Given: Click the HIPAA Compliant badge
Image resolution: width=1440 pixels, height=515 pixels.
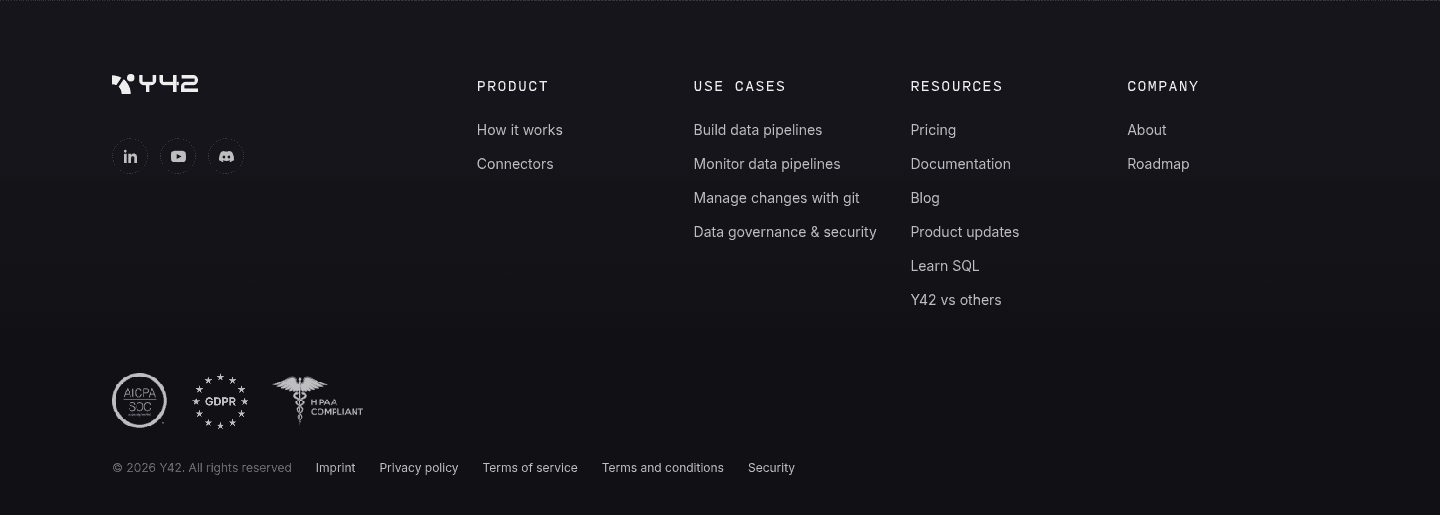Looking at the screenshot, I should pos(317,400).
